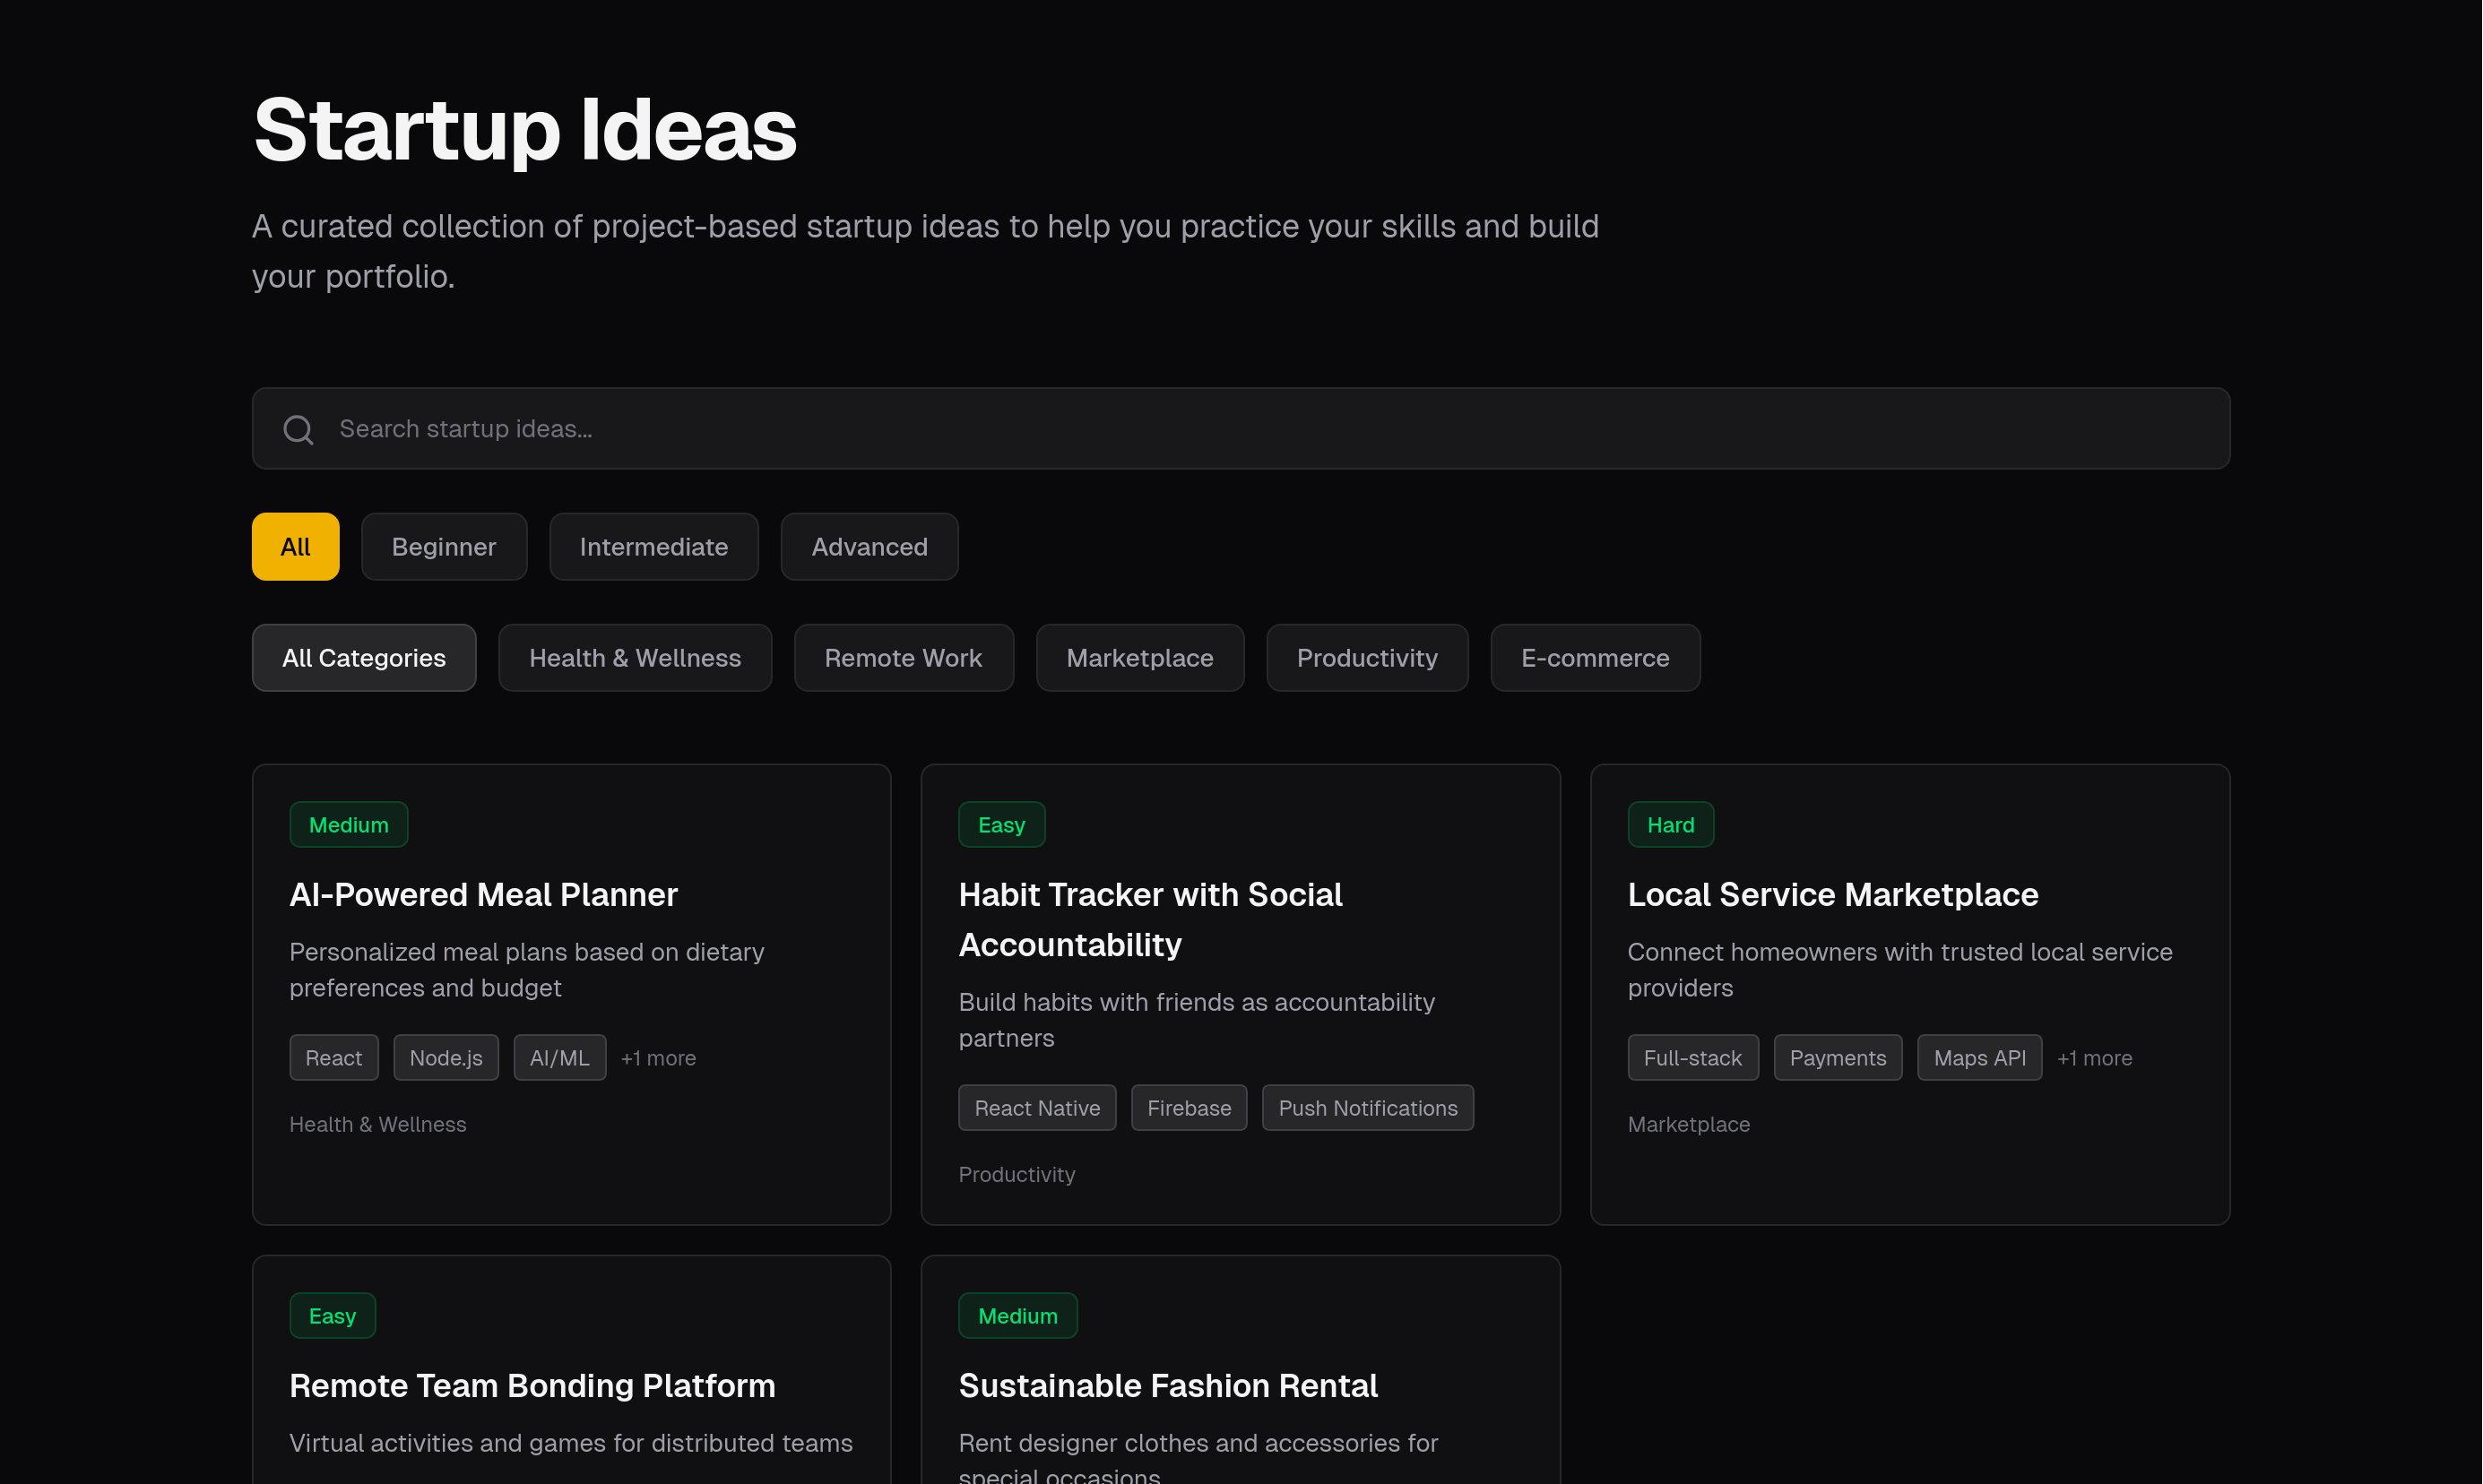The width and height of the screenshot is (2483, 1484).
Task: Select the All Categories filter
Action: click(363, 658)
